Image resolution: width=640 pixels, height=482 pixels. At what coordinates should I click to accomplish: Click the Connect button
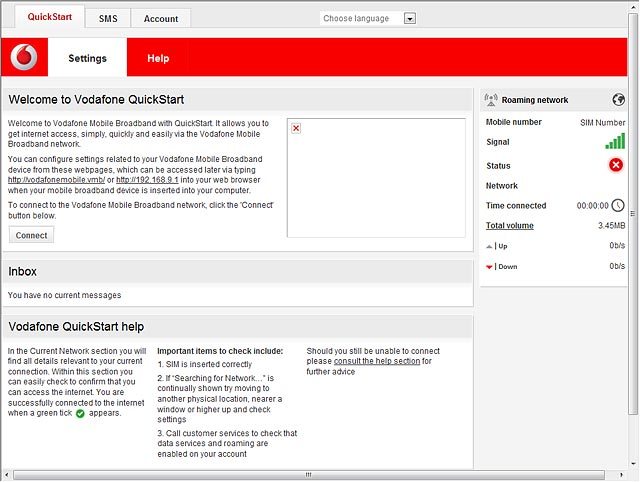point(31,235)
